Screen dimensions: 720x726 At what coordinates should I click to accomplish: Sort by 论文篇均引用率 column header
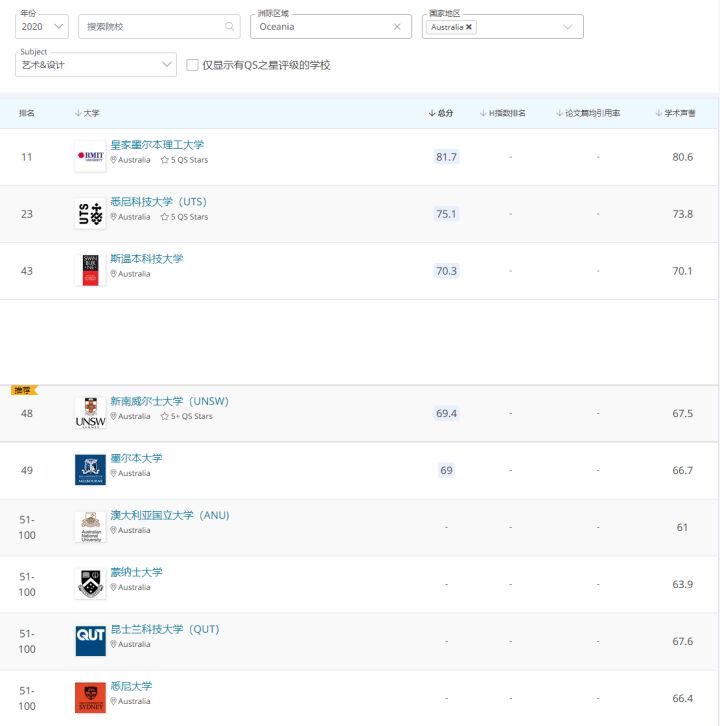point(588,113)
